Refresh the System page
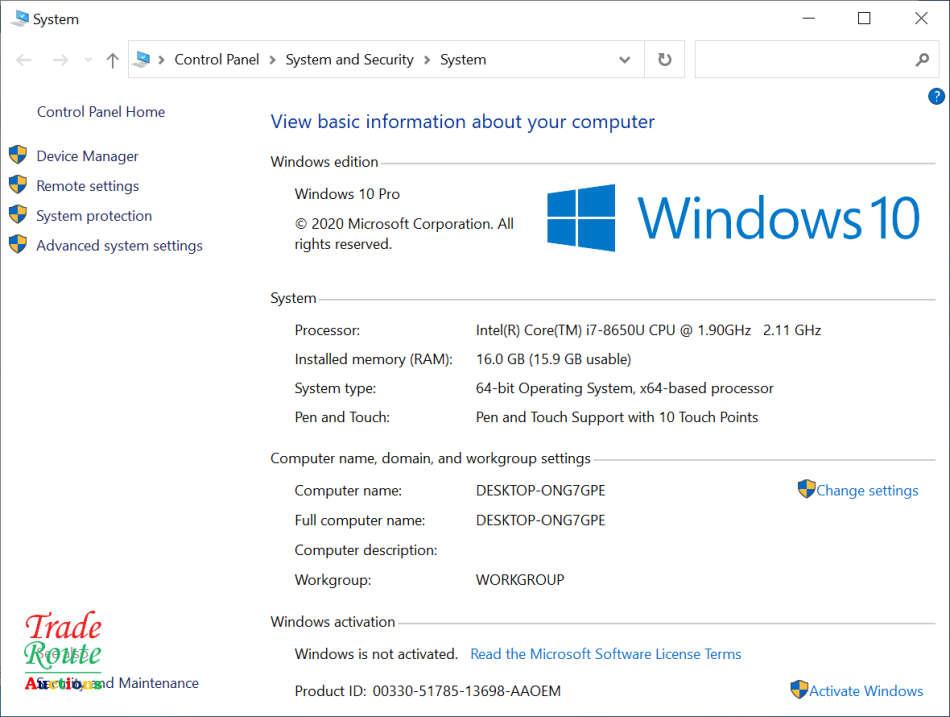 [664, 60]
